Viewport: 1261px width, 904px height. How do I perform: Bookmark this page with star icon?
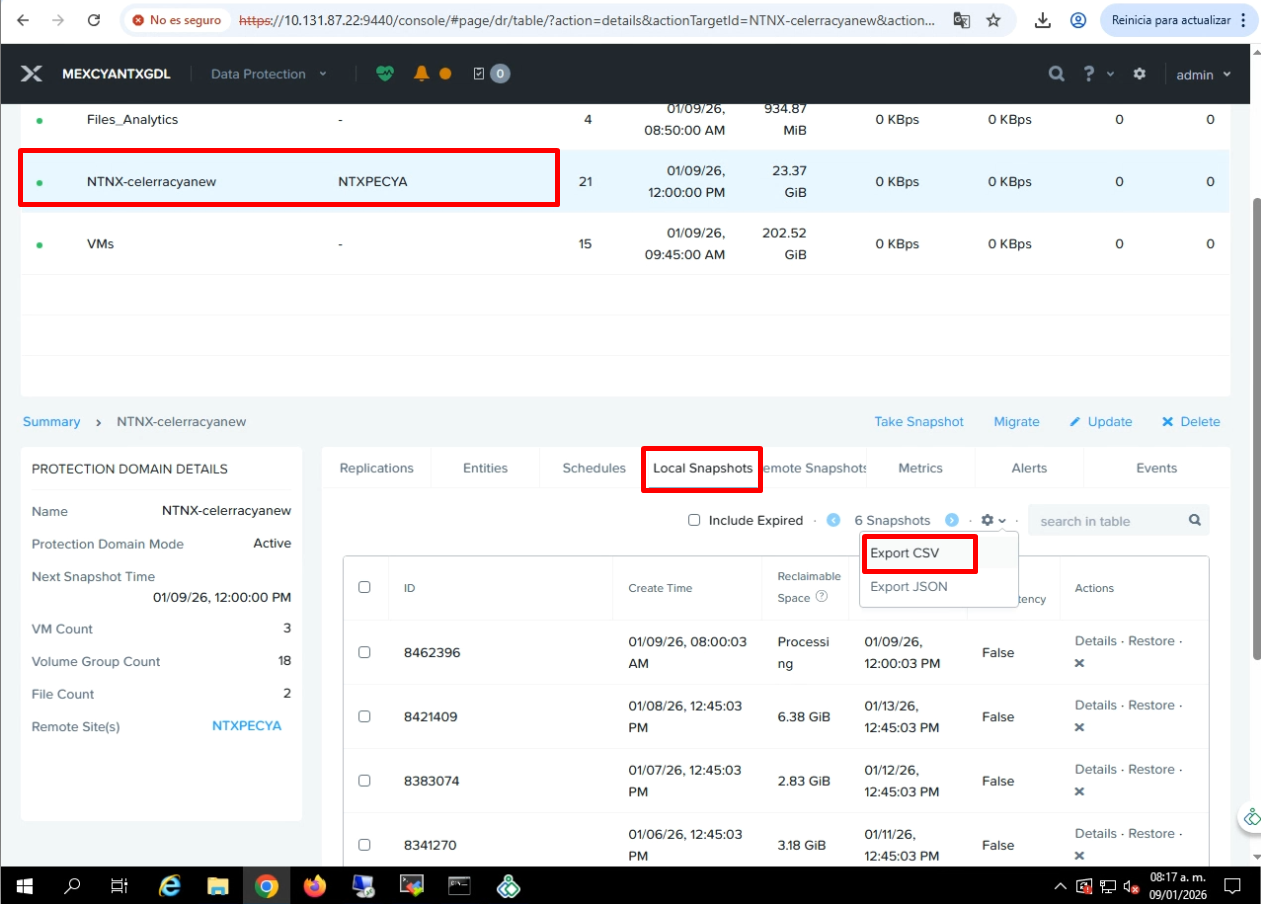(993, 20)
